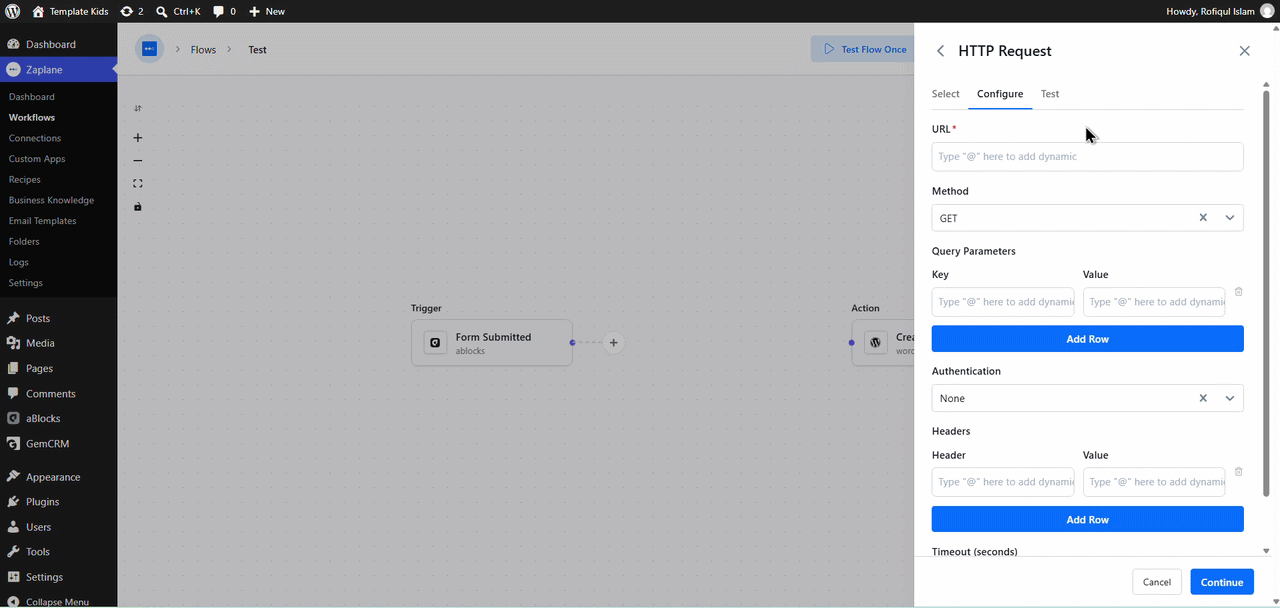Image resolution: width=1280 pixels, height=608 pixels.
Task: Go to Flows breadcrumb
Action: tap(203, 50)
